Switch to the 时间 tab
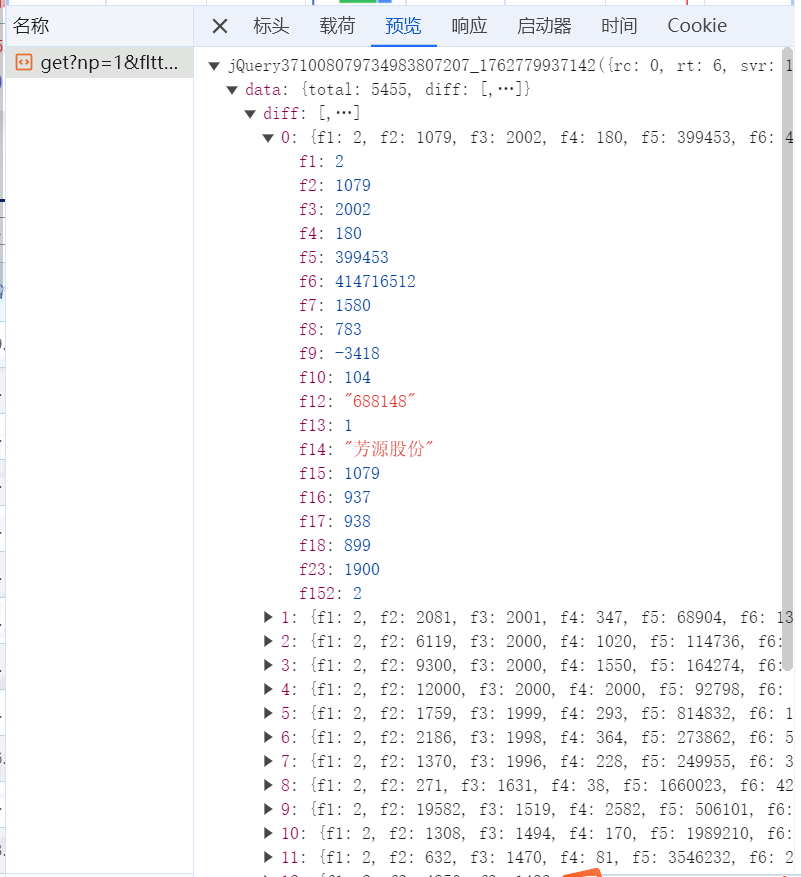Image resolution: width=801 pixels, height=877 pixels. pyautogui.click(x=619, y=26)
